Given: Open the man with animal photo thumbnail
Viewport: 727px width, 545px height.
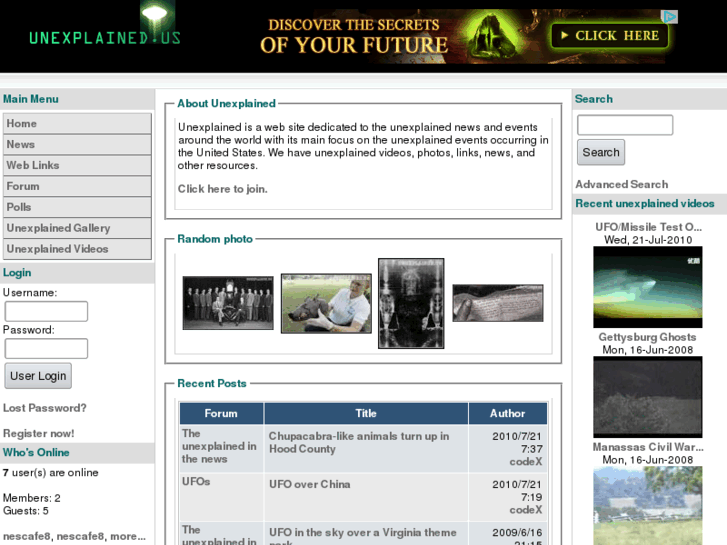Looking at the screenshot, I should point(326,303).
